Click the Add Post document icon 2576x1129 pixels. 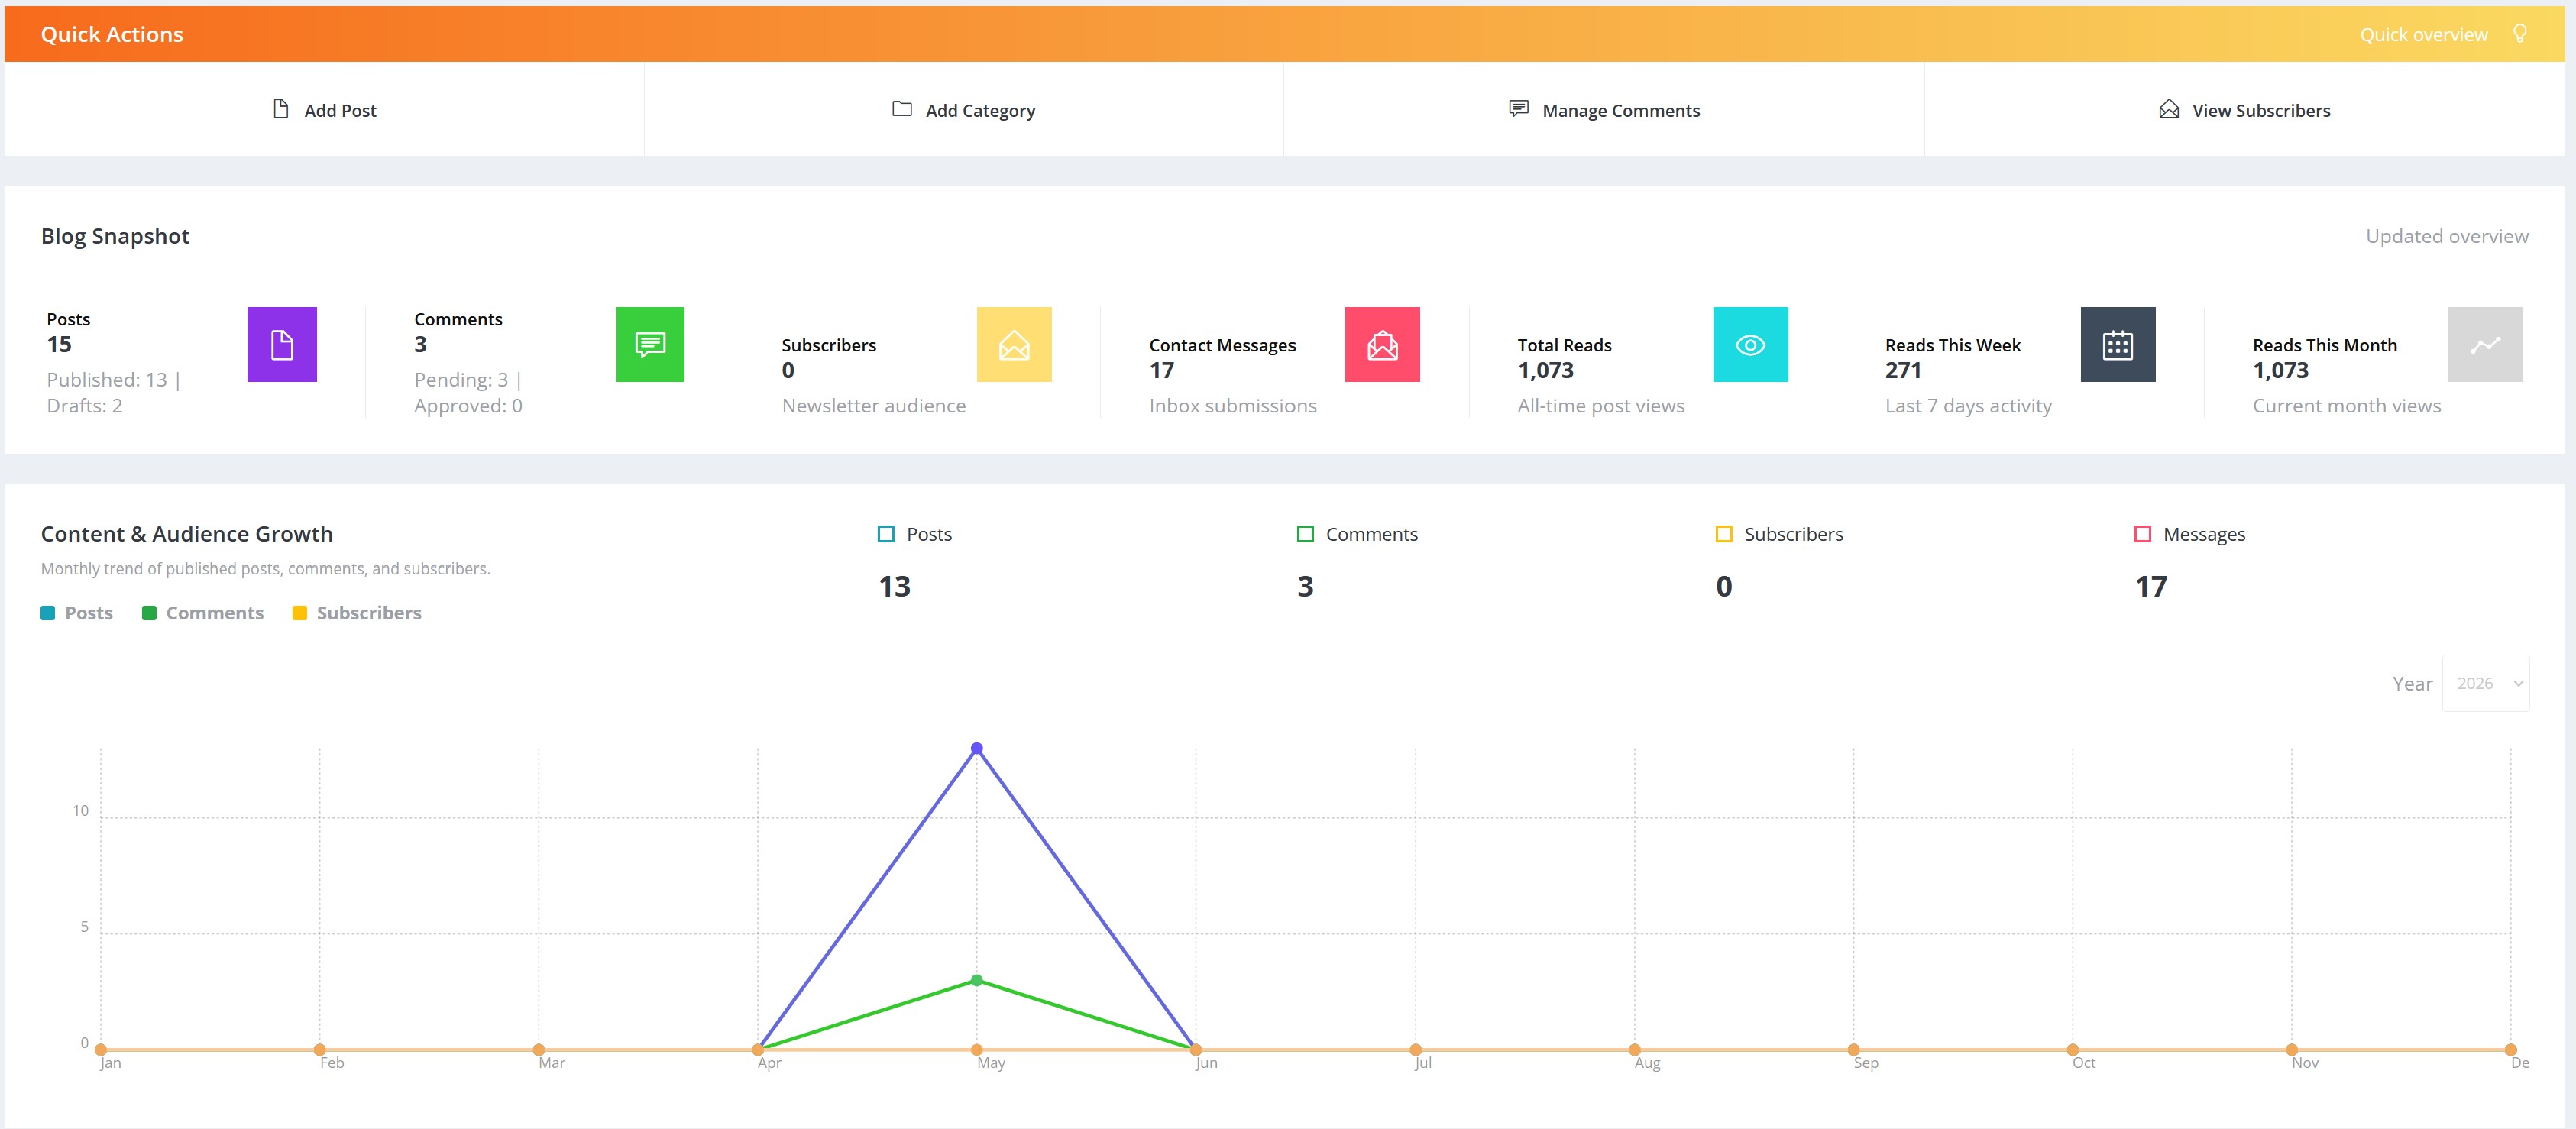pyautogui.click(x=281, y=109)
